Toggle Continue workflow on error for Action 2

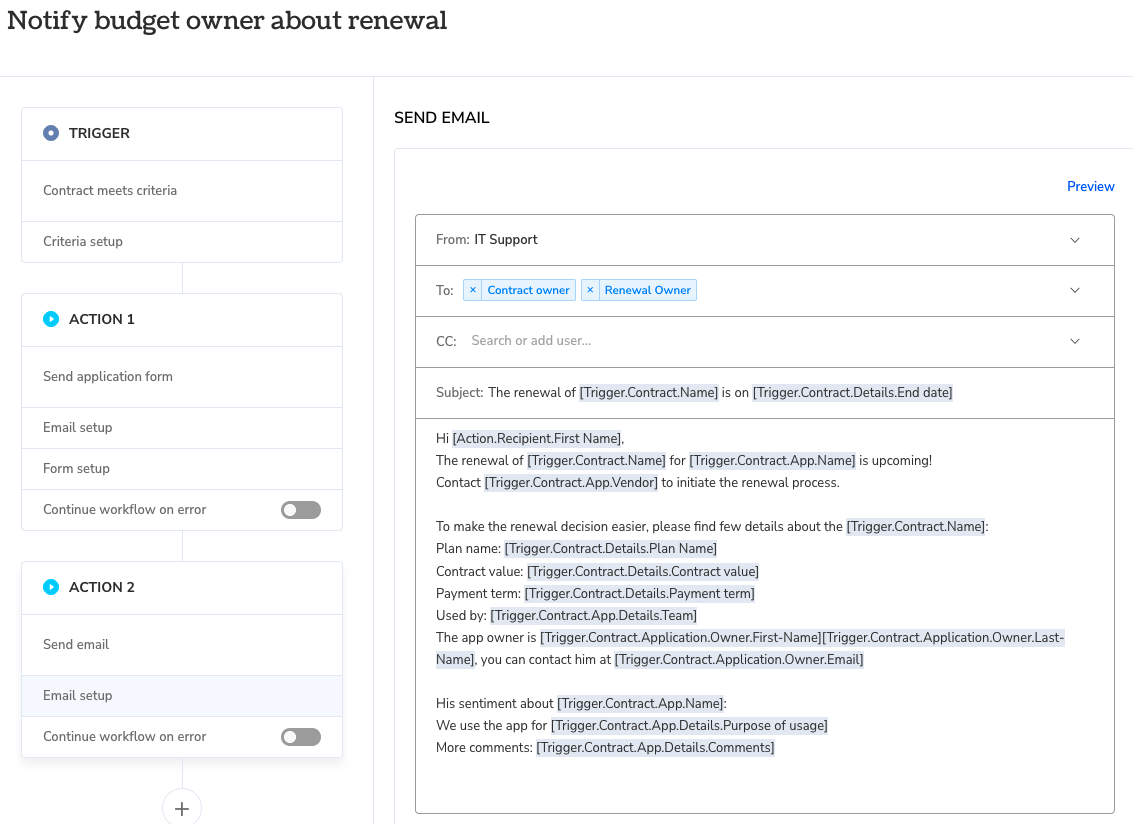[300, 736]
